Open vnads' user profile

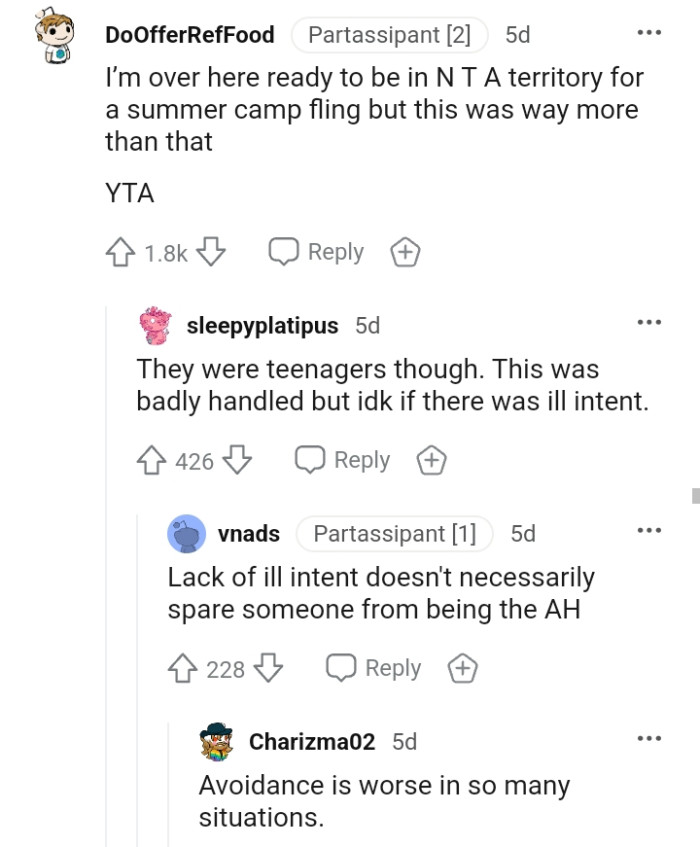tap(250, 533)
